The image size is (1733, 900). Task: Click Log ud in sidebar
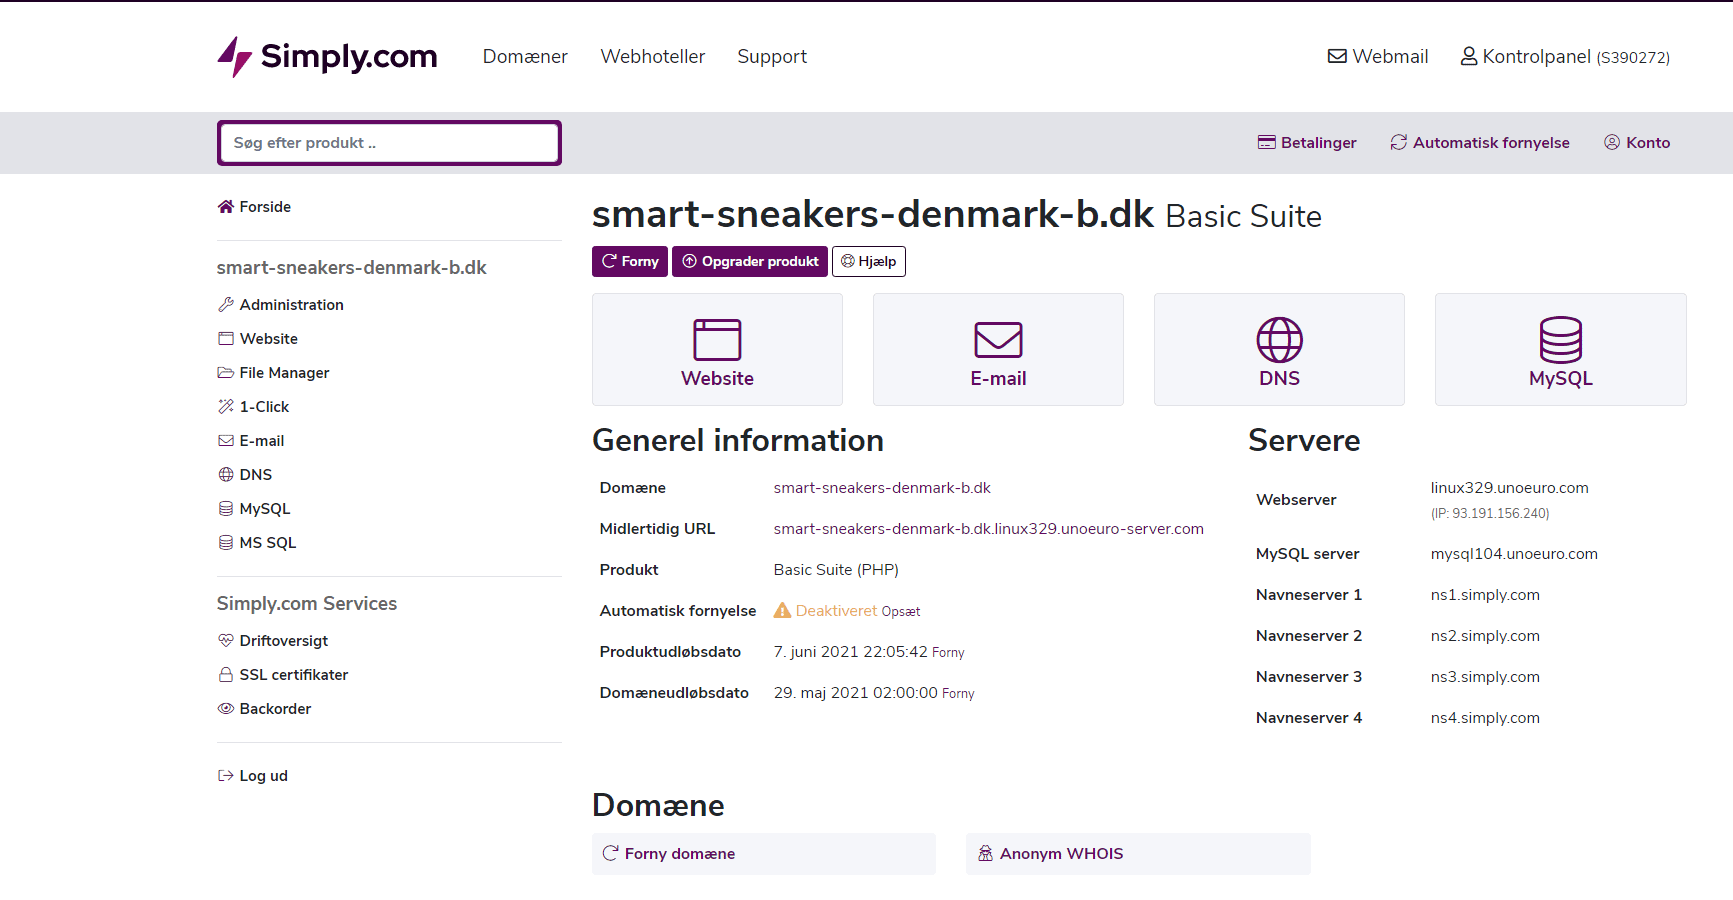click(x=253, y=776)
